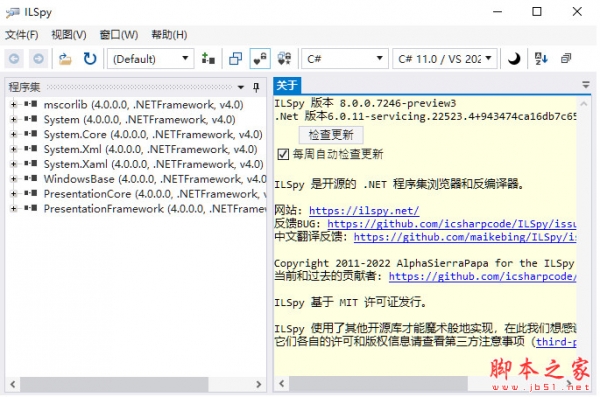Expand the PresentationCore assembly node
The height and width of the screenshot is (397, 600).
click(13, 194)
